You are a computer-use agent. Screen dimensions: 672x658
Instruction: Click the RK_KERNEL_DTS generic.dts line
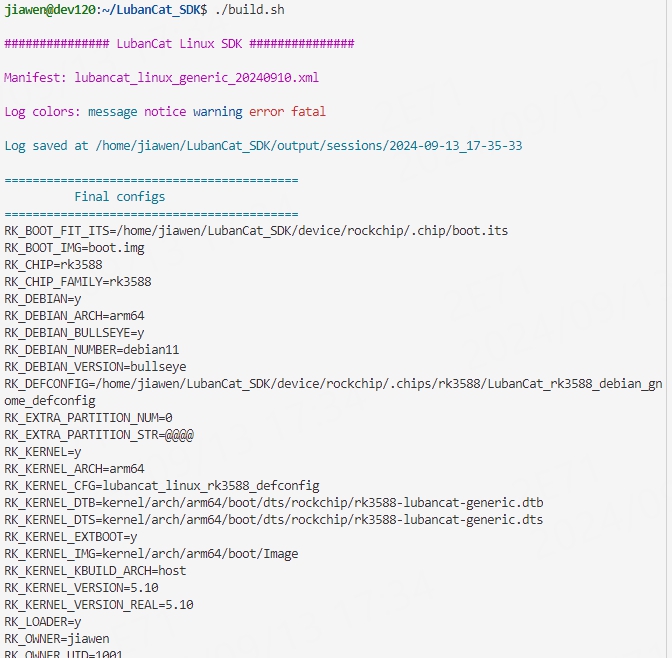tap(274, 520)
